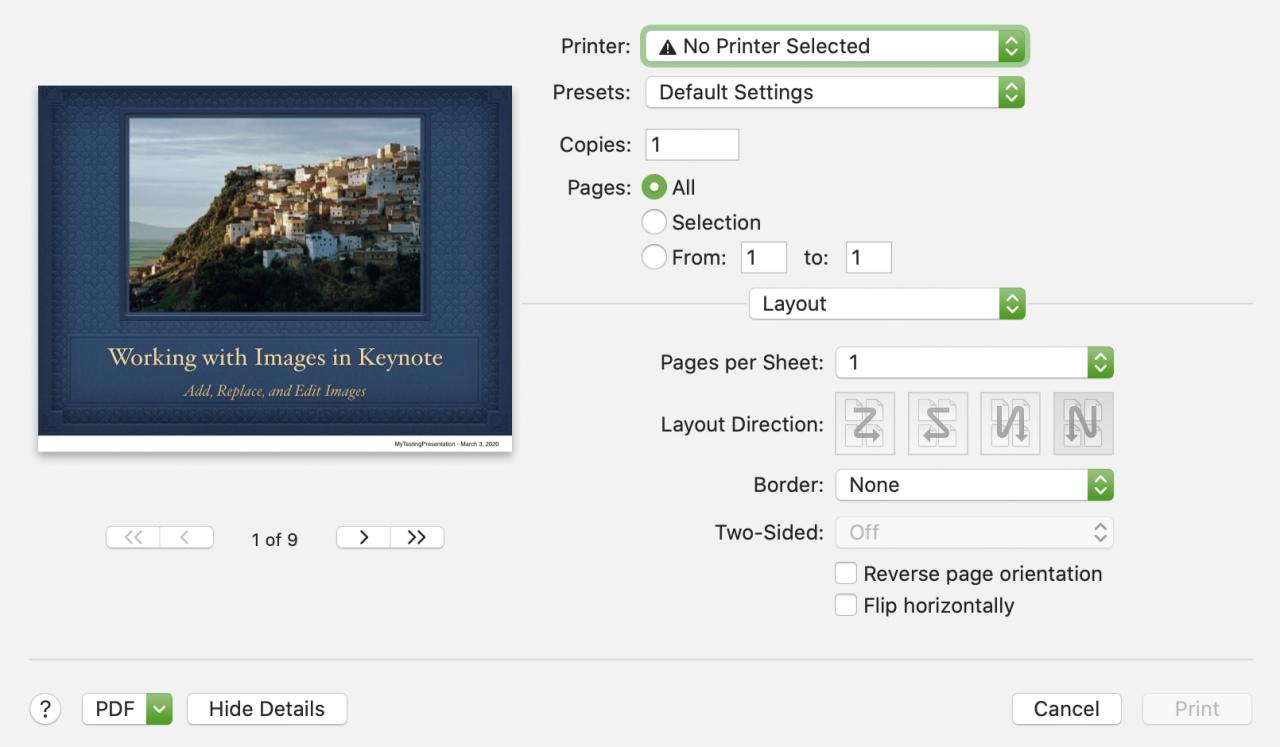Cancel the print dialog
The height and width of the screenshot is (747, 1280).
tap(1066, 709)
